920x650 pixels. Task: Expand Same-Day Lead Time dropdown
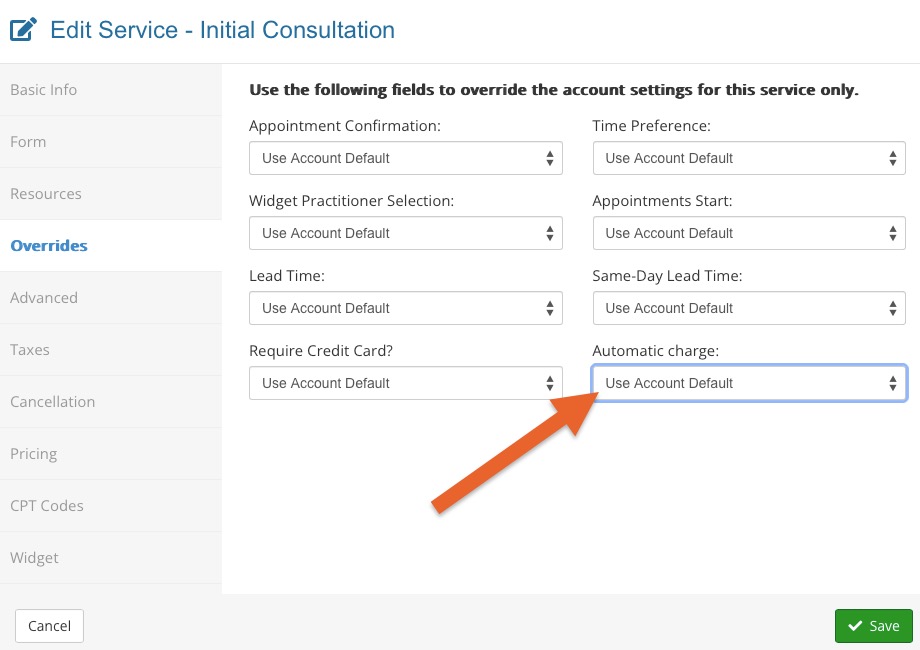749,308
